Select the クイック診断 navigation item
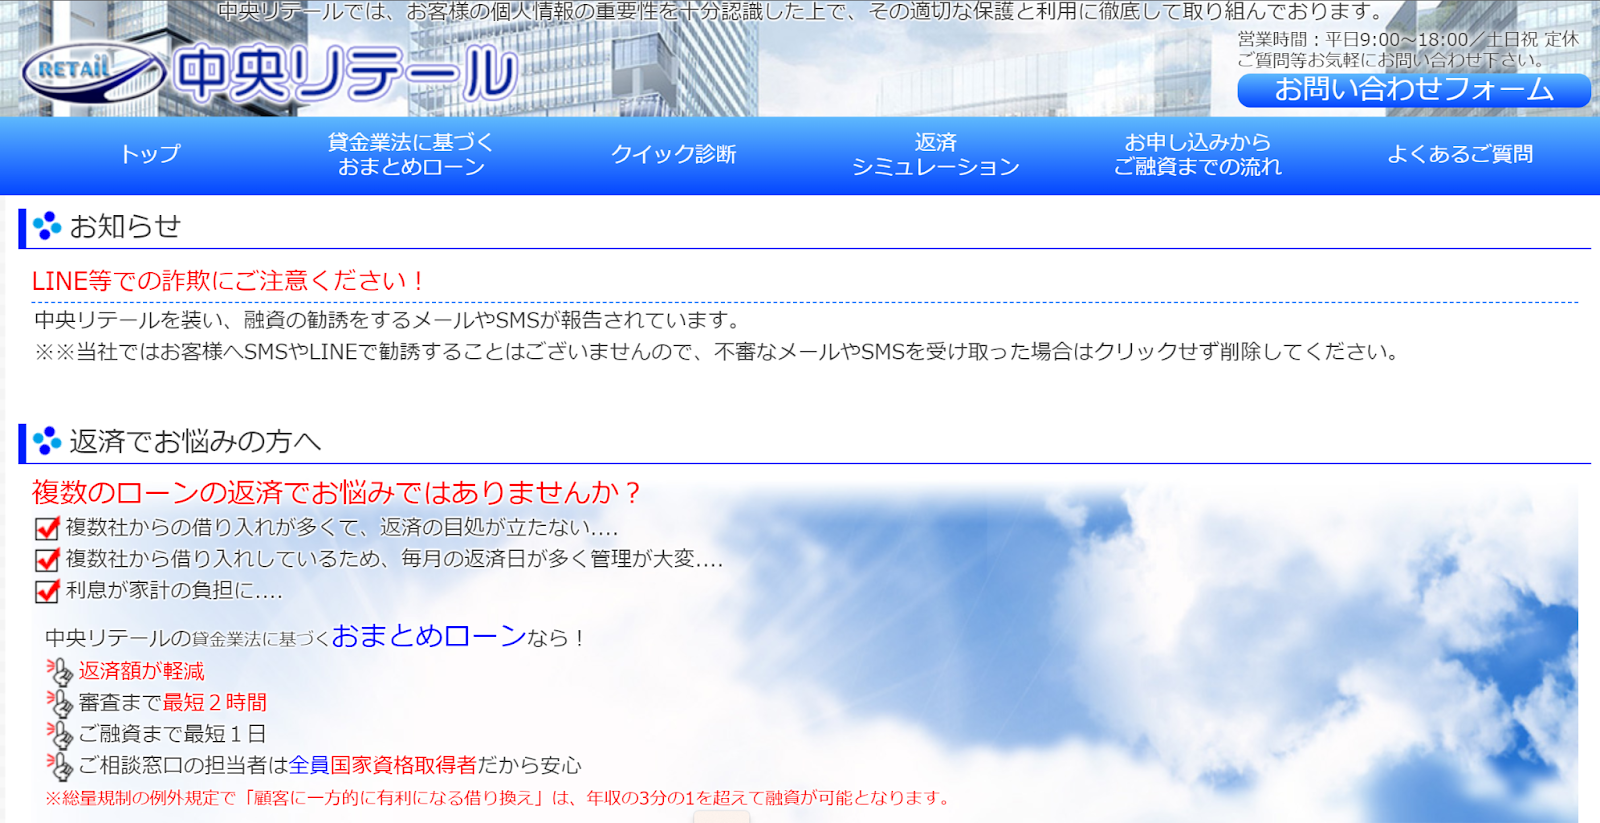Viewport: 1600px width, 823px height. click(673, 154)
